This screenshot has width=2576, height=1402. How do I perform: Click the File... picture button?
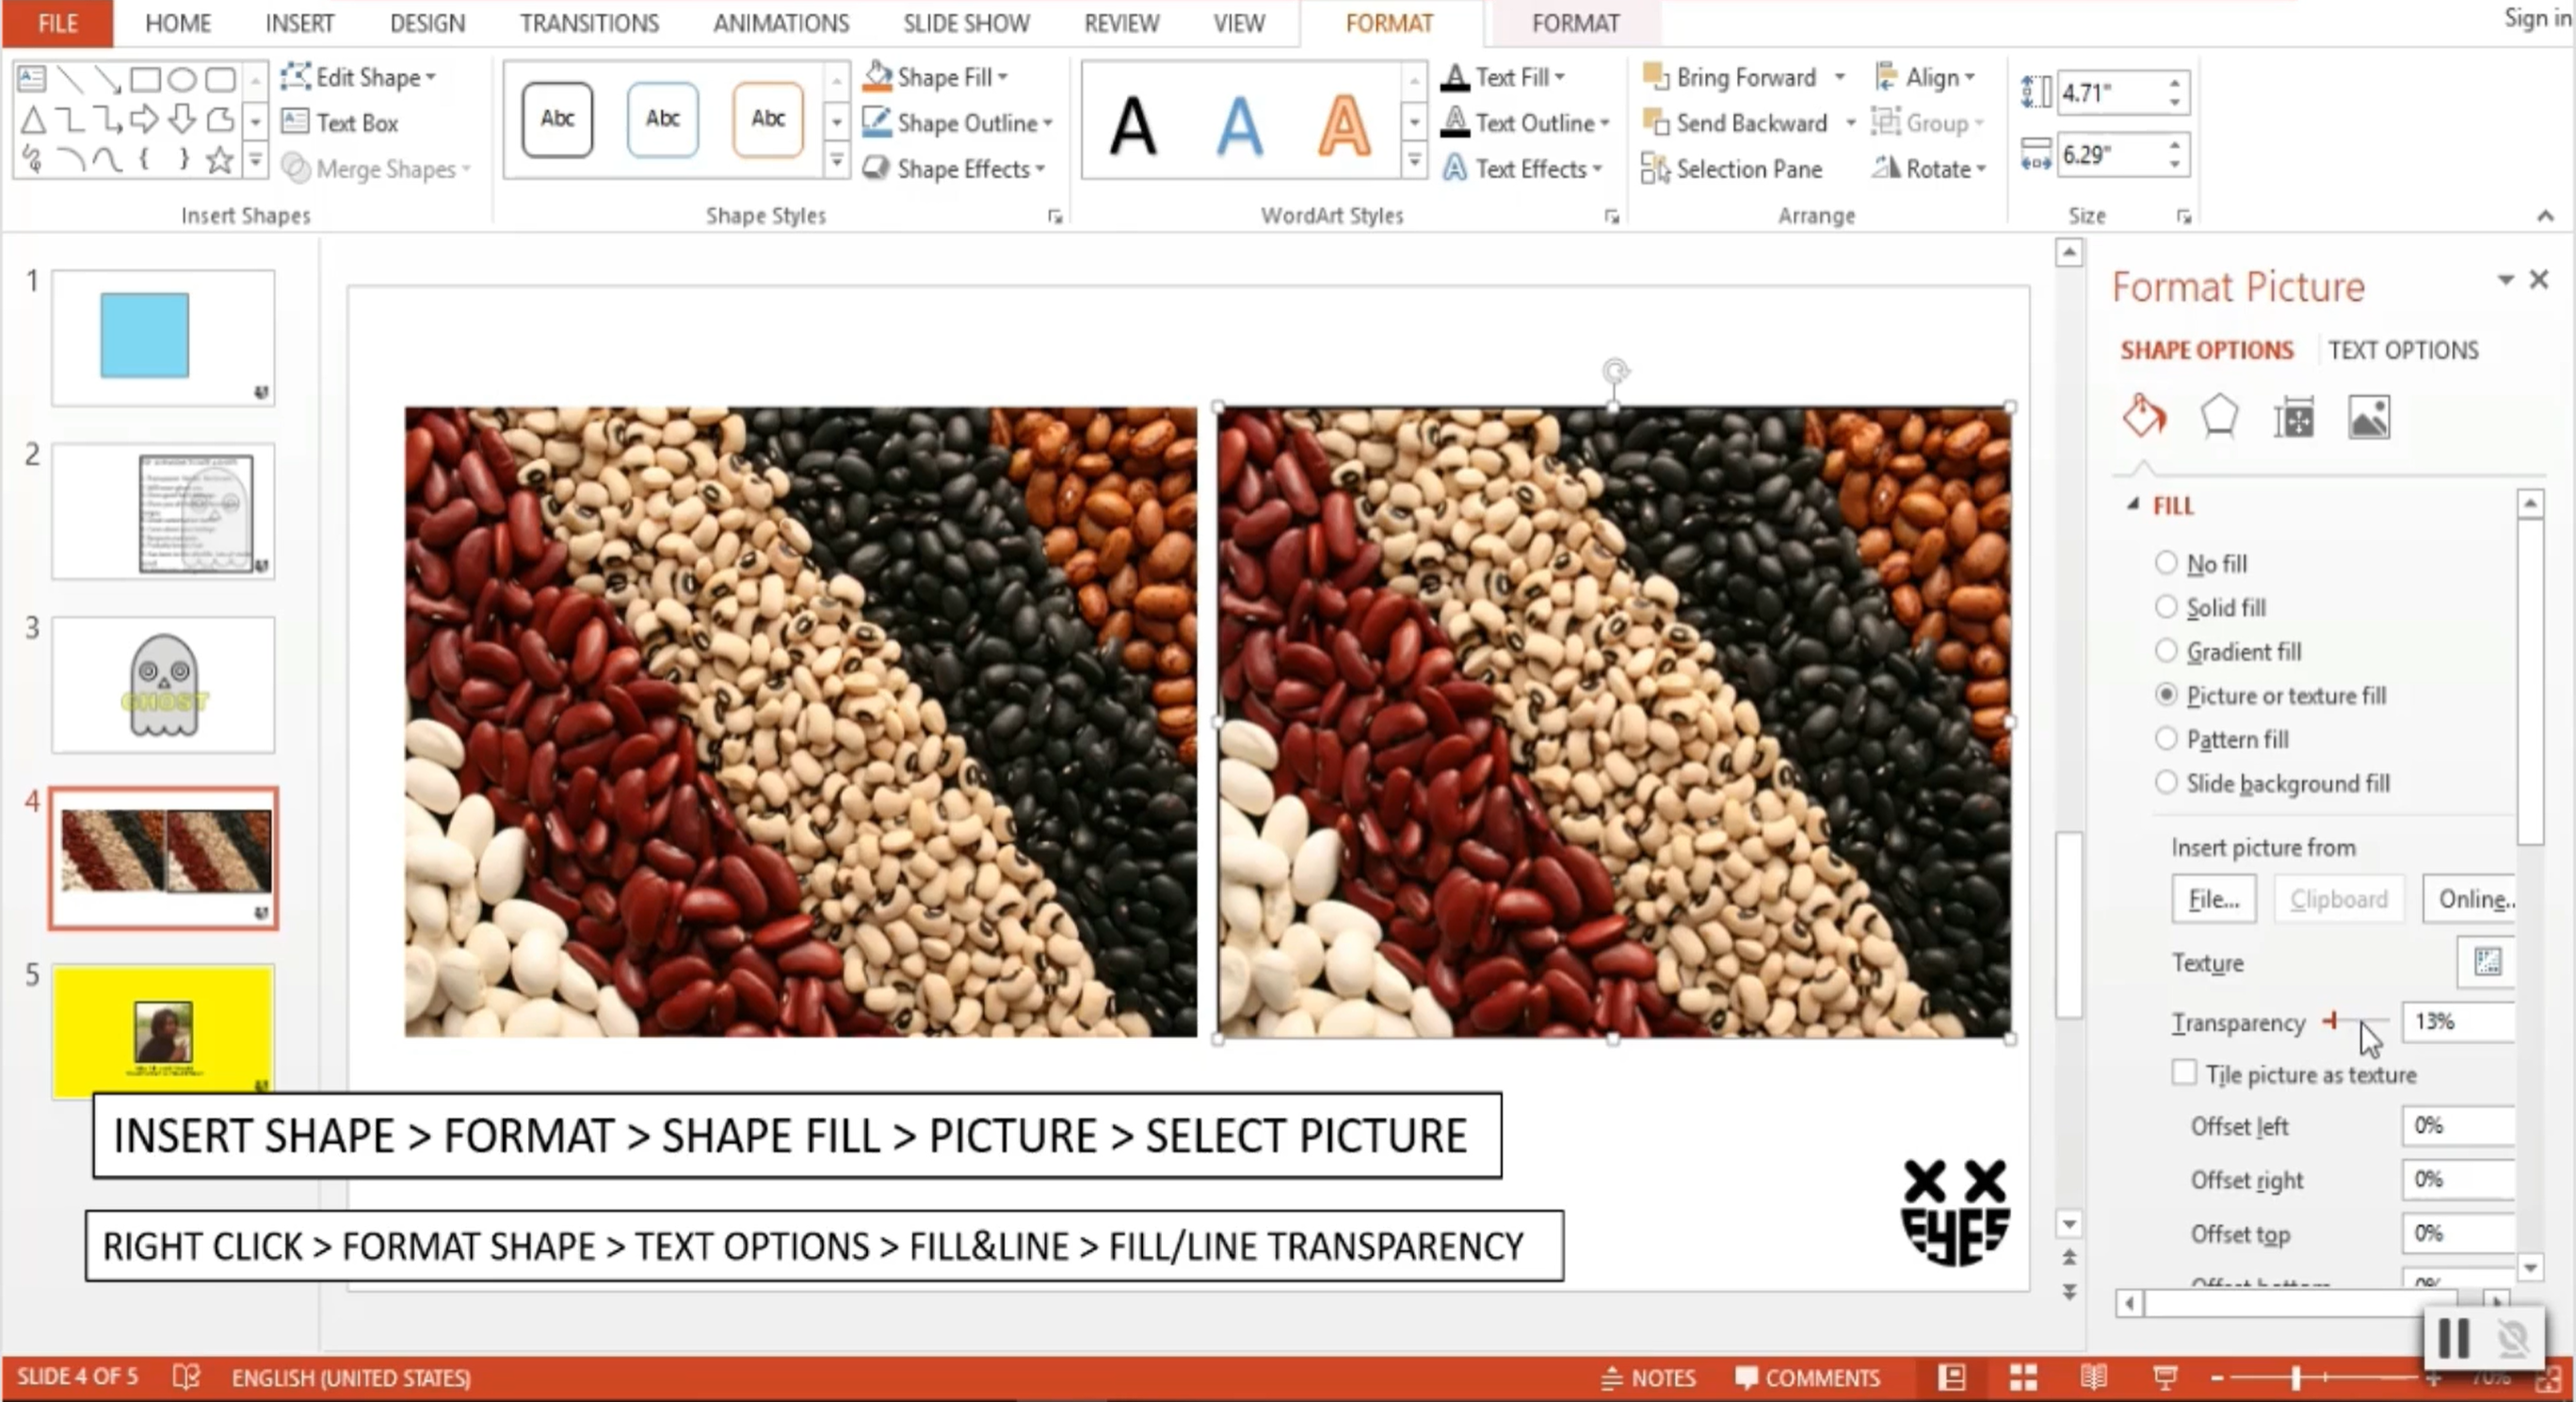point(2213,899)
